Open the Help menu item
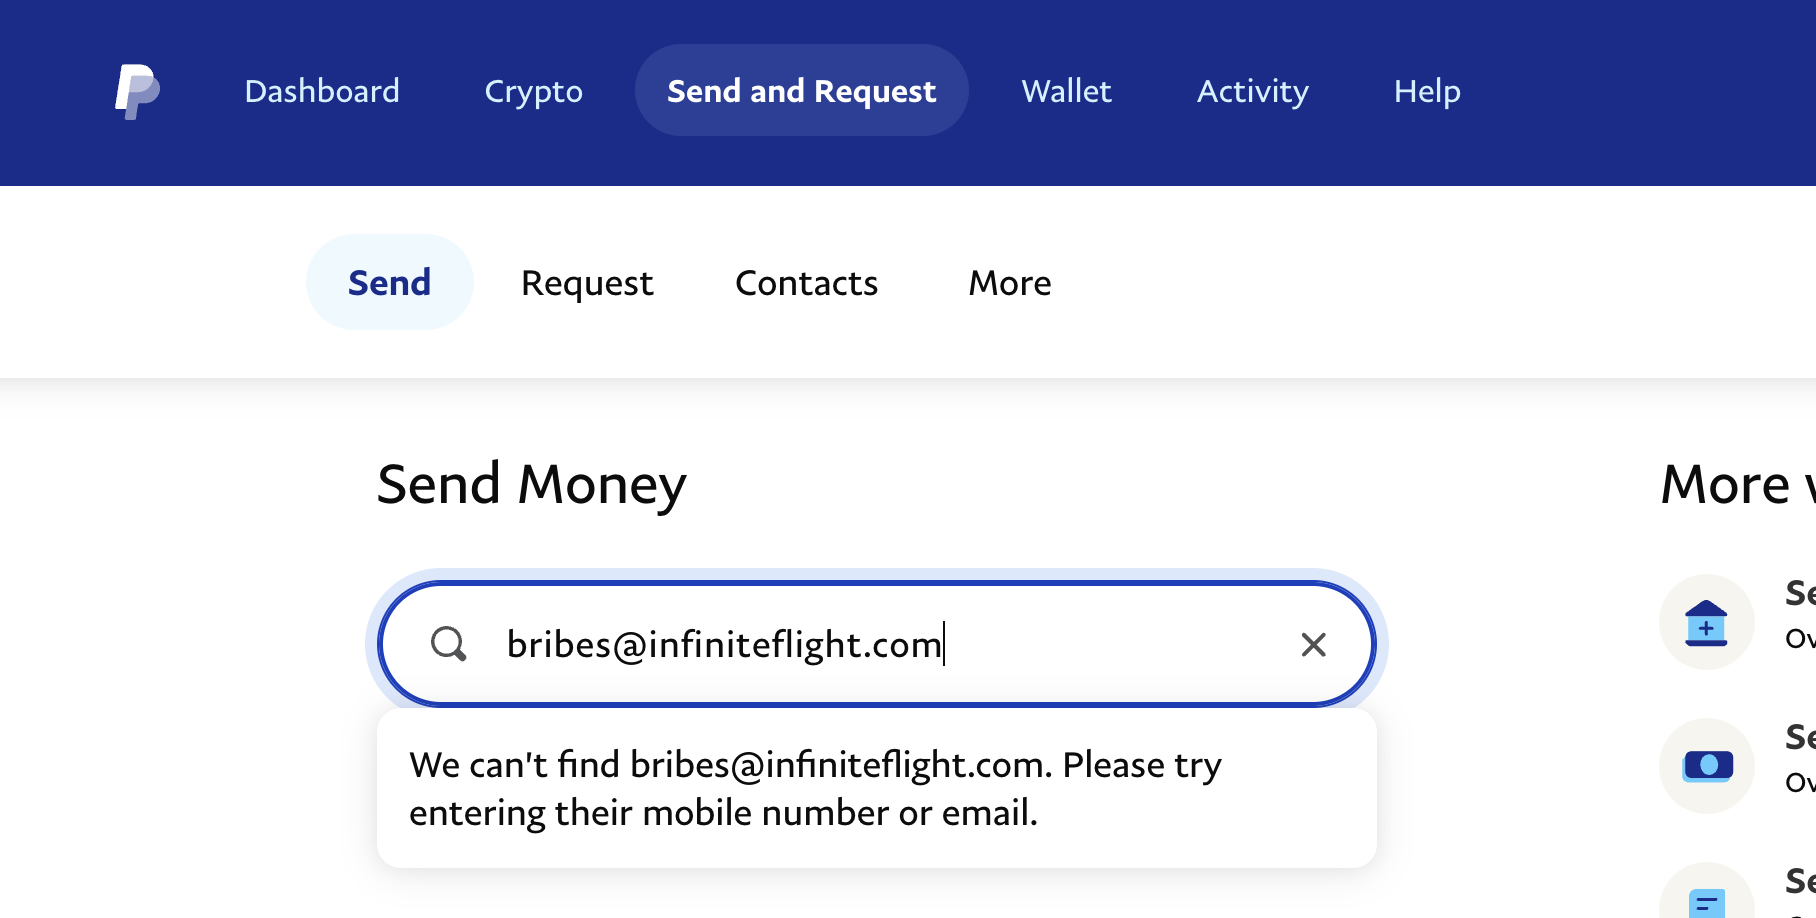1816x918 pixels. click(1427, 91)
